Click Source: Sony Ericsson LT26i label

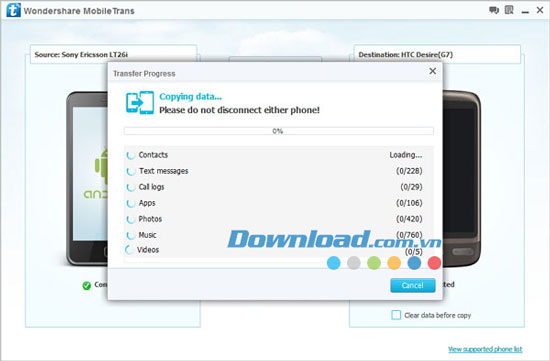[81, 55]
